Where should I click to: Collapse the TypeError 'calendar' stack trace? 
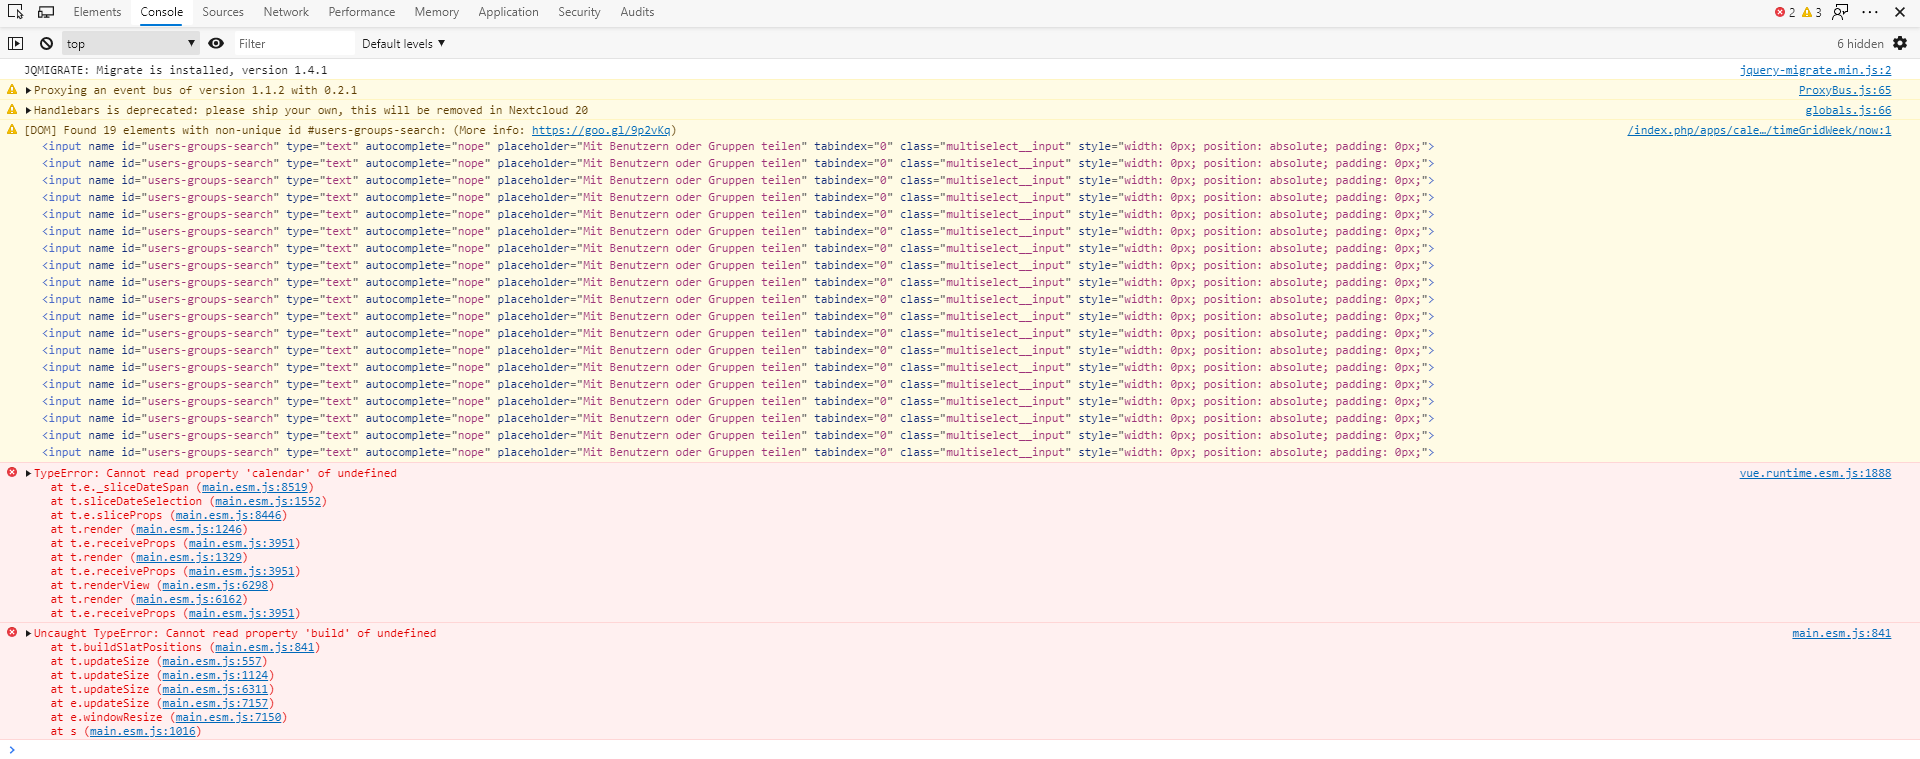click(28, 473)
